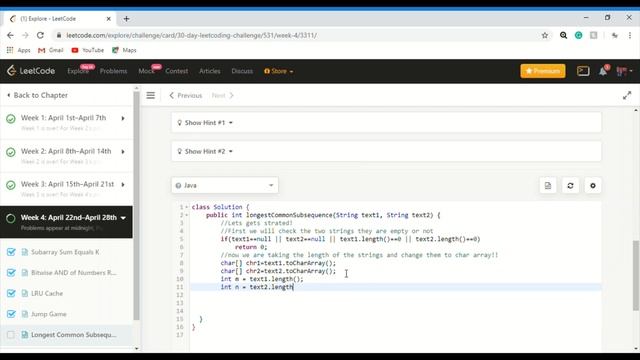
Task: Go to the Previous problem
Action: click(186, 96)
